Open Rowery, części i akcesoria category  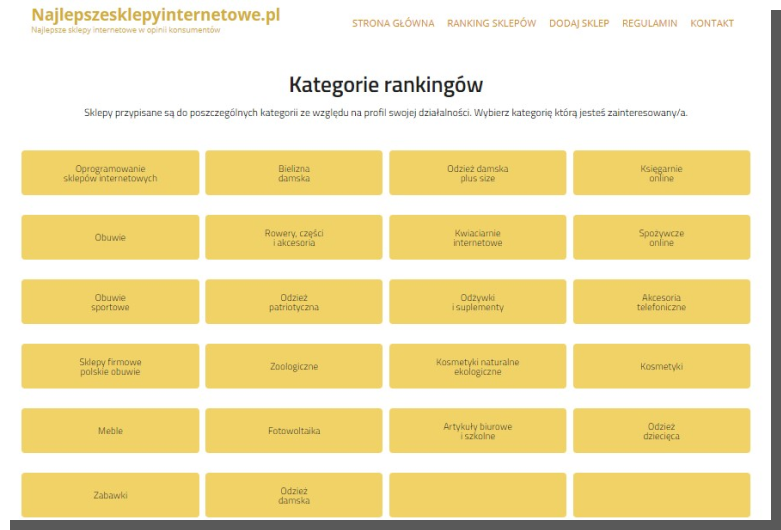tap(294, 237)
